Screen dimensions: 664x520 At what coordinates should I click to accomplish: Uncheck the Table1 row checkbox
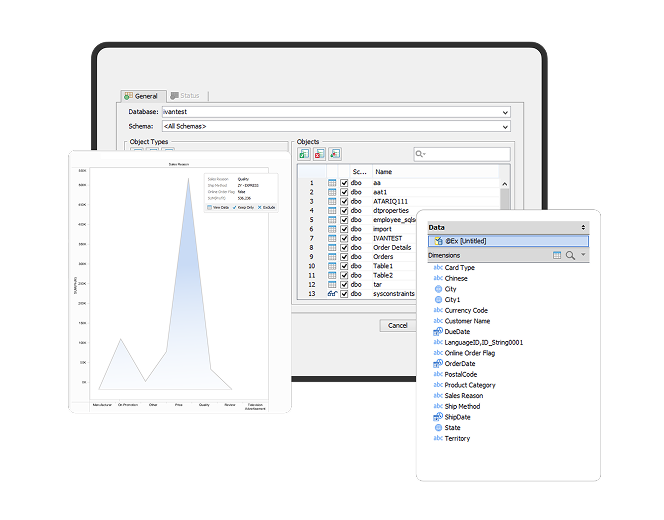point(344,266)
